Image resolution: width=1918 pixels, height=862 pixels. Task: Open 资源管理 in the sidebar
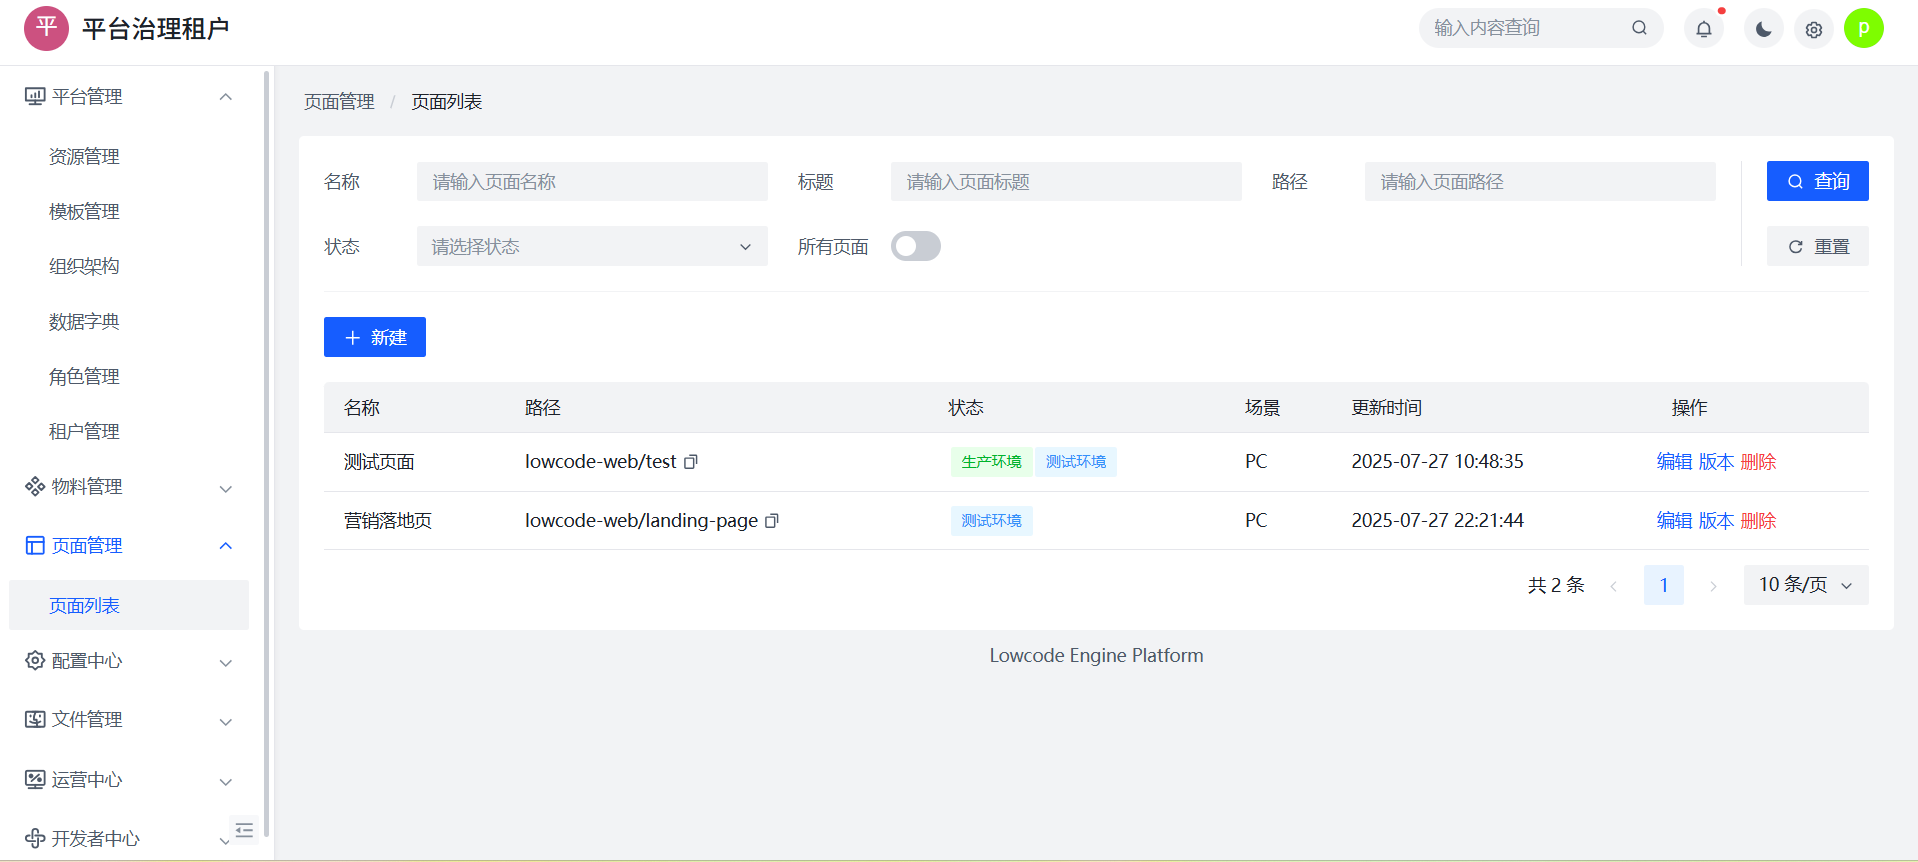pyautogui.click(x=84, y=157)
